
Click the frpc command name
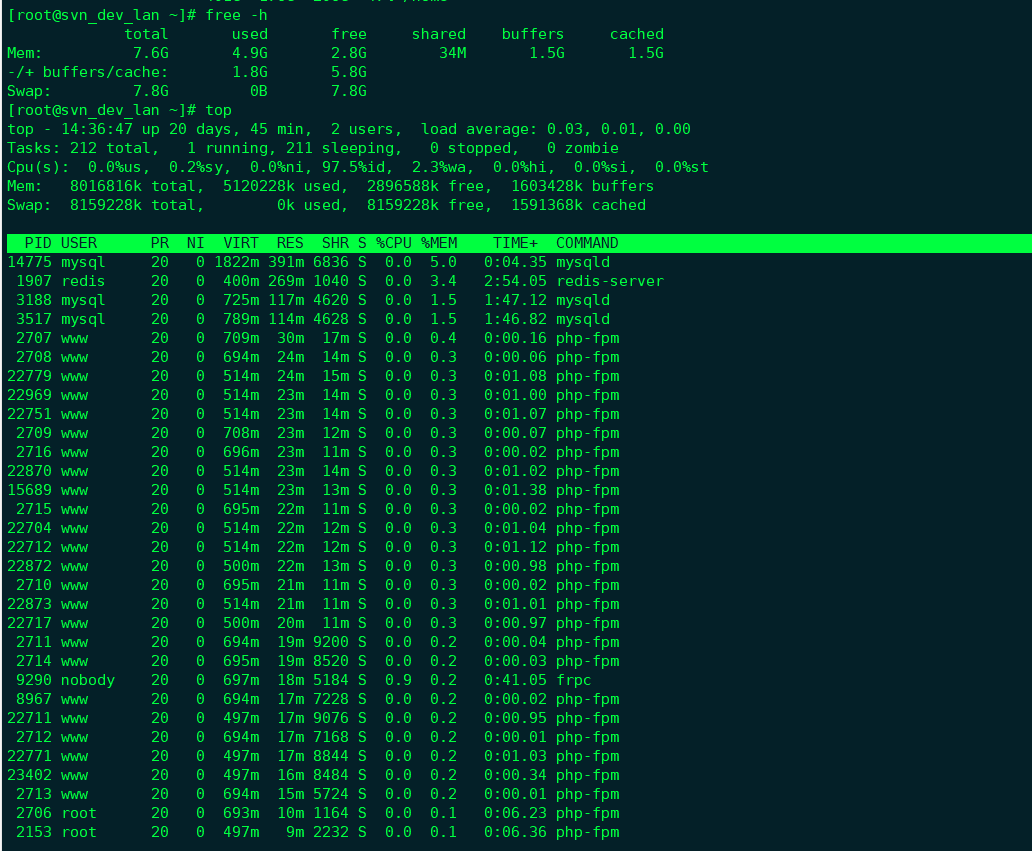coord(574,682)
